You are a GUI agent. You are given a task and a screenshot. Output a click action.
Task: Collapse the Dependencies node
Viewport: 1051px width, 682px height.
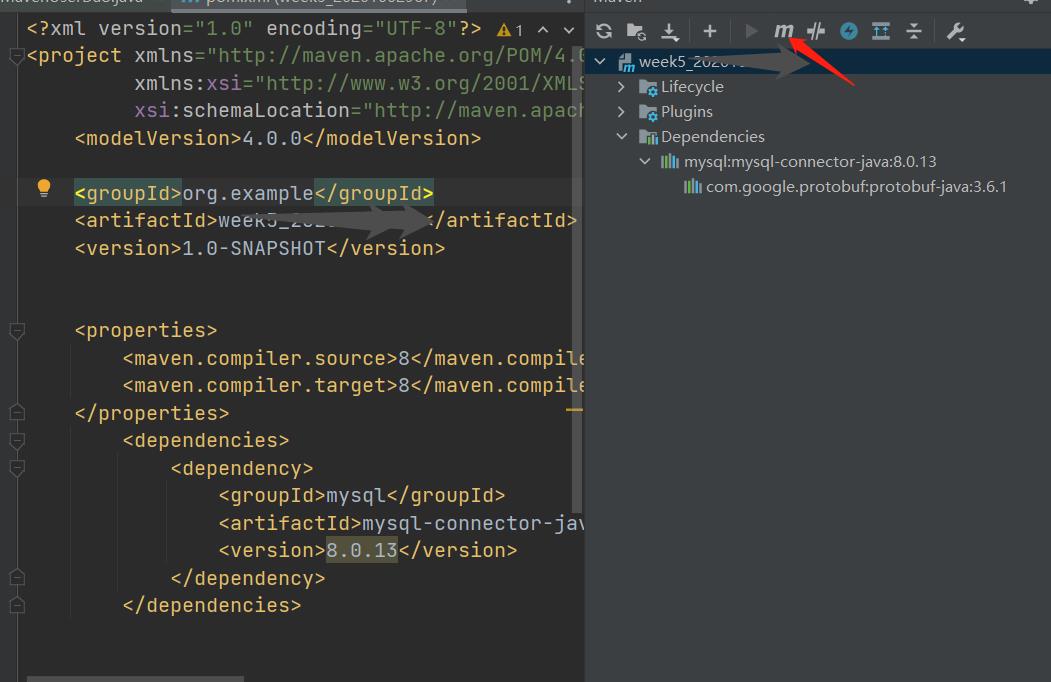(x=622, y=136)
